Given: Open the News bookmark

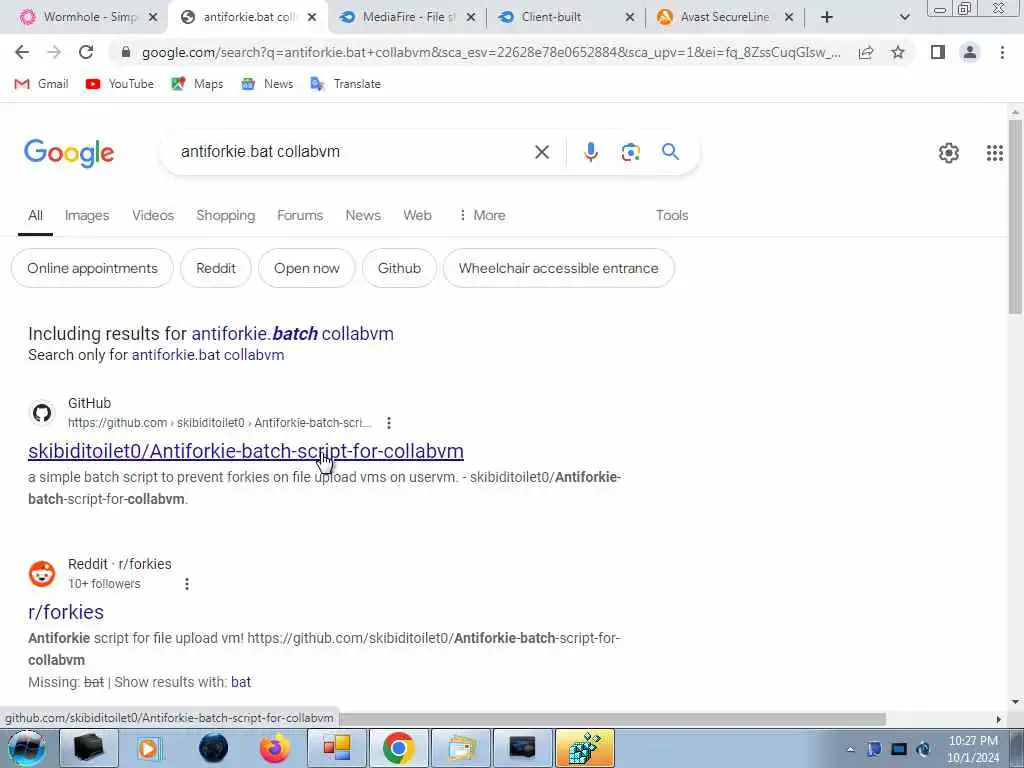Looking at the screenshot, I should click(267, 84).
